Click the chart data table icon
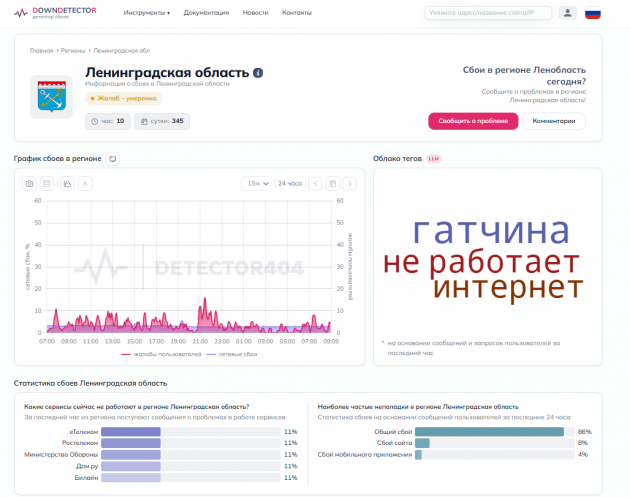630x497 pixels. tap(47, 184)
